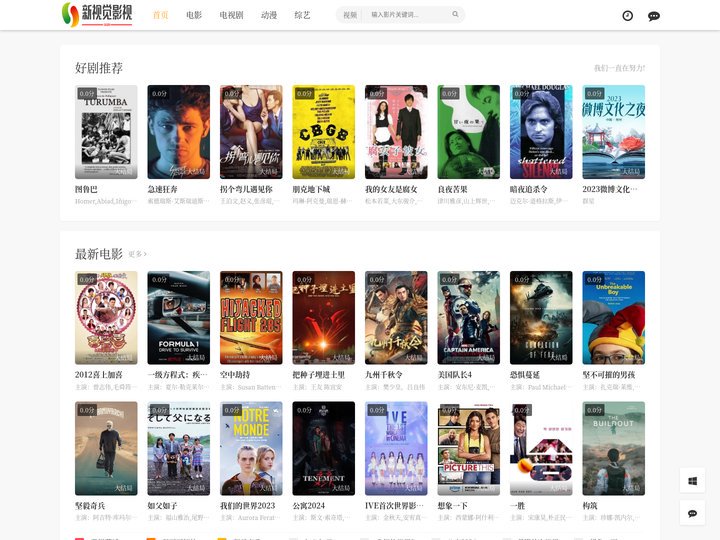Open the 动漫 nav tab

coord(269,15)
